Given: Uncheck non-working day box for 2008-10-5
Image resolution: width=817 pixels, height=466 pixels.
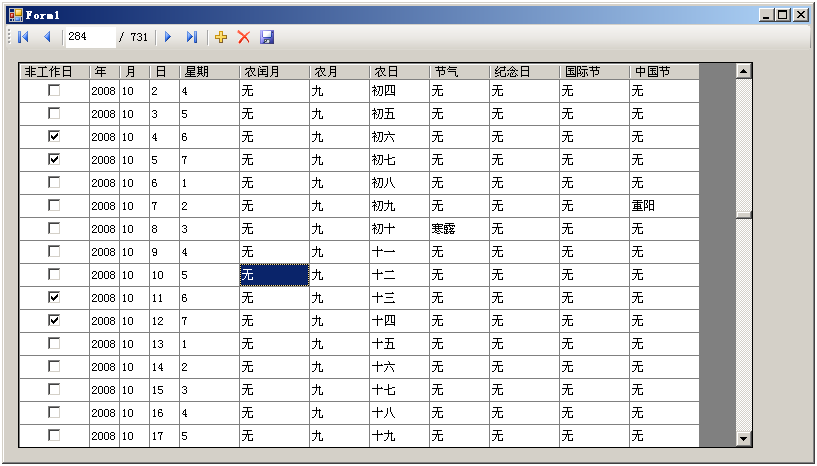Looking at the screenshot, I should 54,160.
